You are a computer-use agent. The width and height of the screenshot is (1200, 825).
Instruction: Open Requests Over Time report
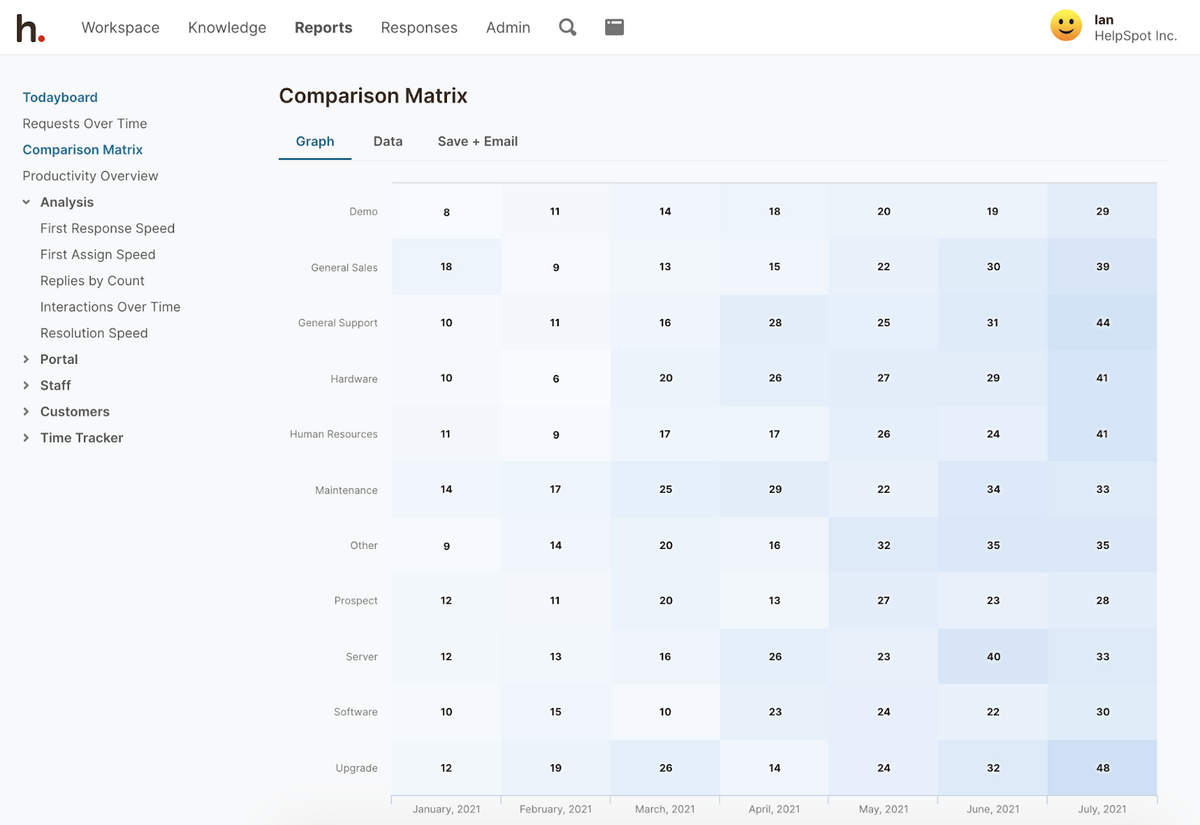(x=85, y=123)
